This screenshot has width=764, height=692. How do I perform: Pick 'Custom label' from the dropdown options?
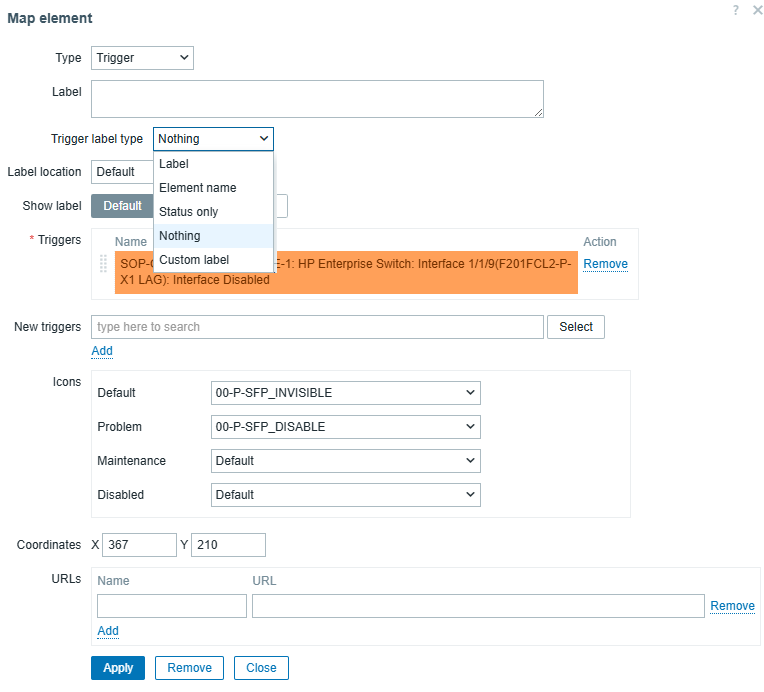[194, 260]
